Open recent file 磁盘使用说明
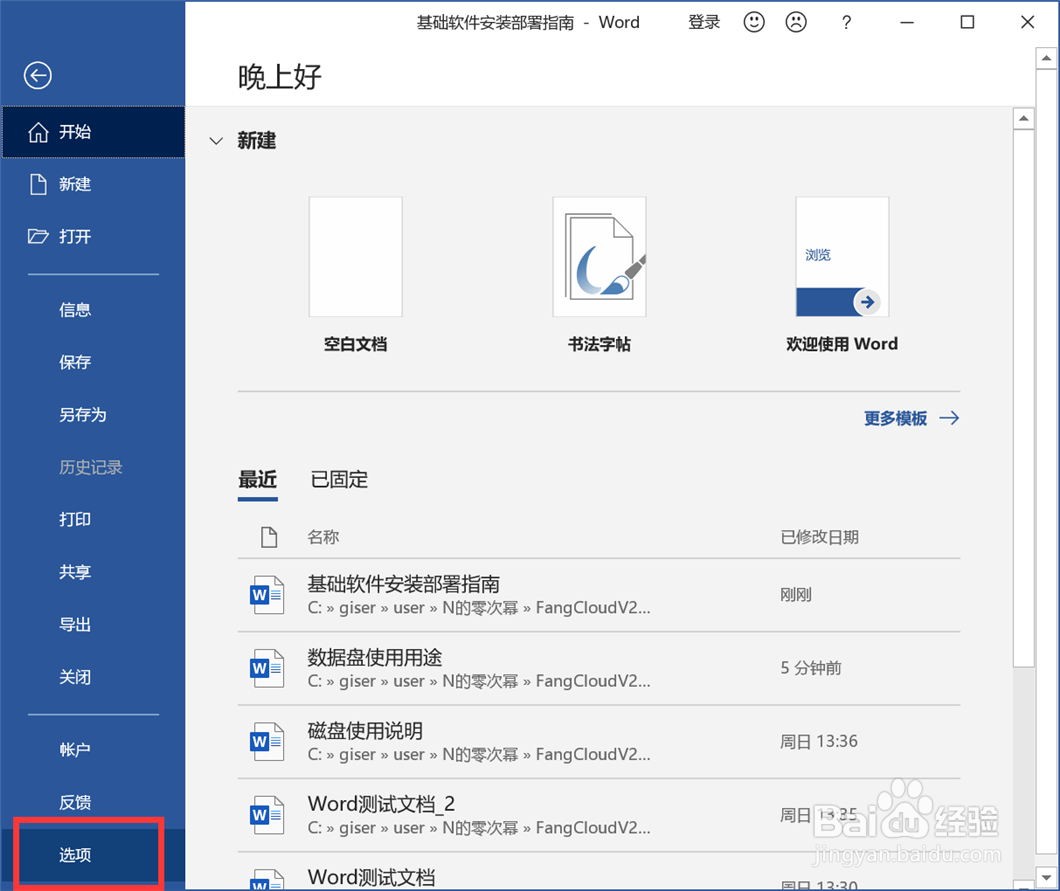Screen dimensions: 1060x891 [x=599, y=742]
